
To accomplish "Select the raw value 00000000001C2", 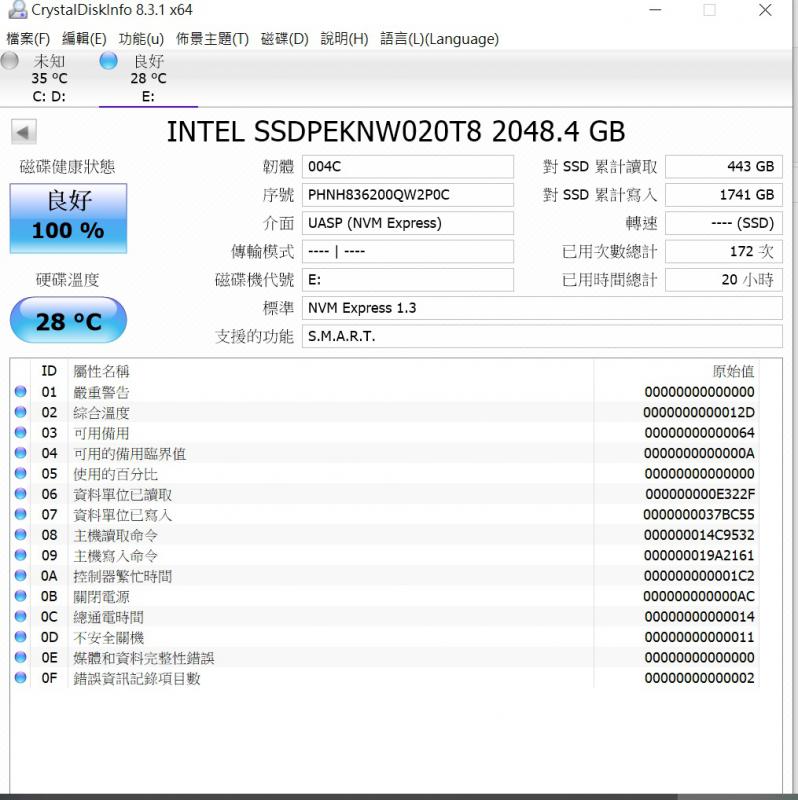I will [699, 576].
